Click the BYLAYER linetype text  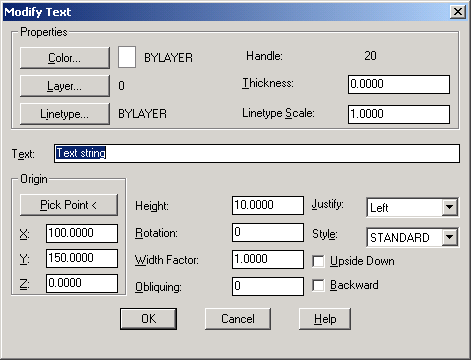pos(142,114)
